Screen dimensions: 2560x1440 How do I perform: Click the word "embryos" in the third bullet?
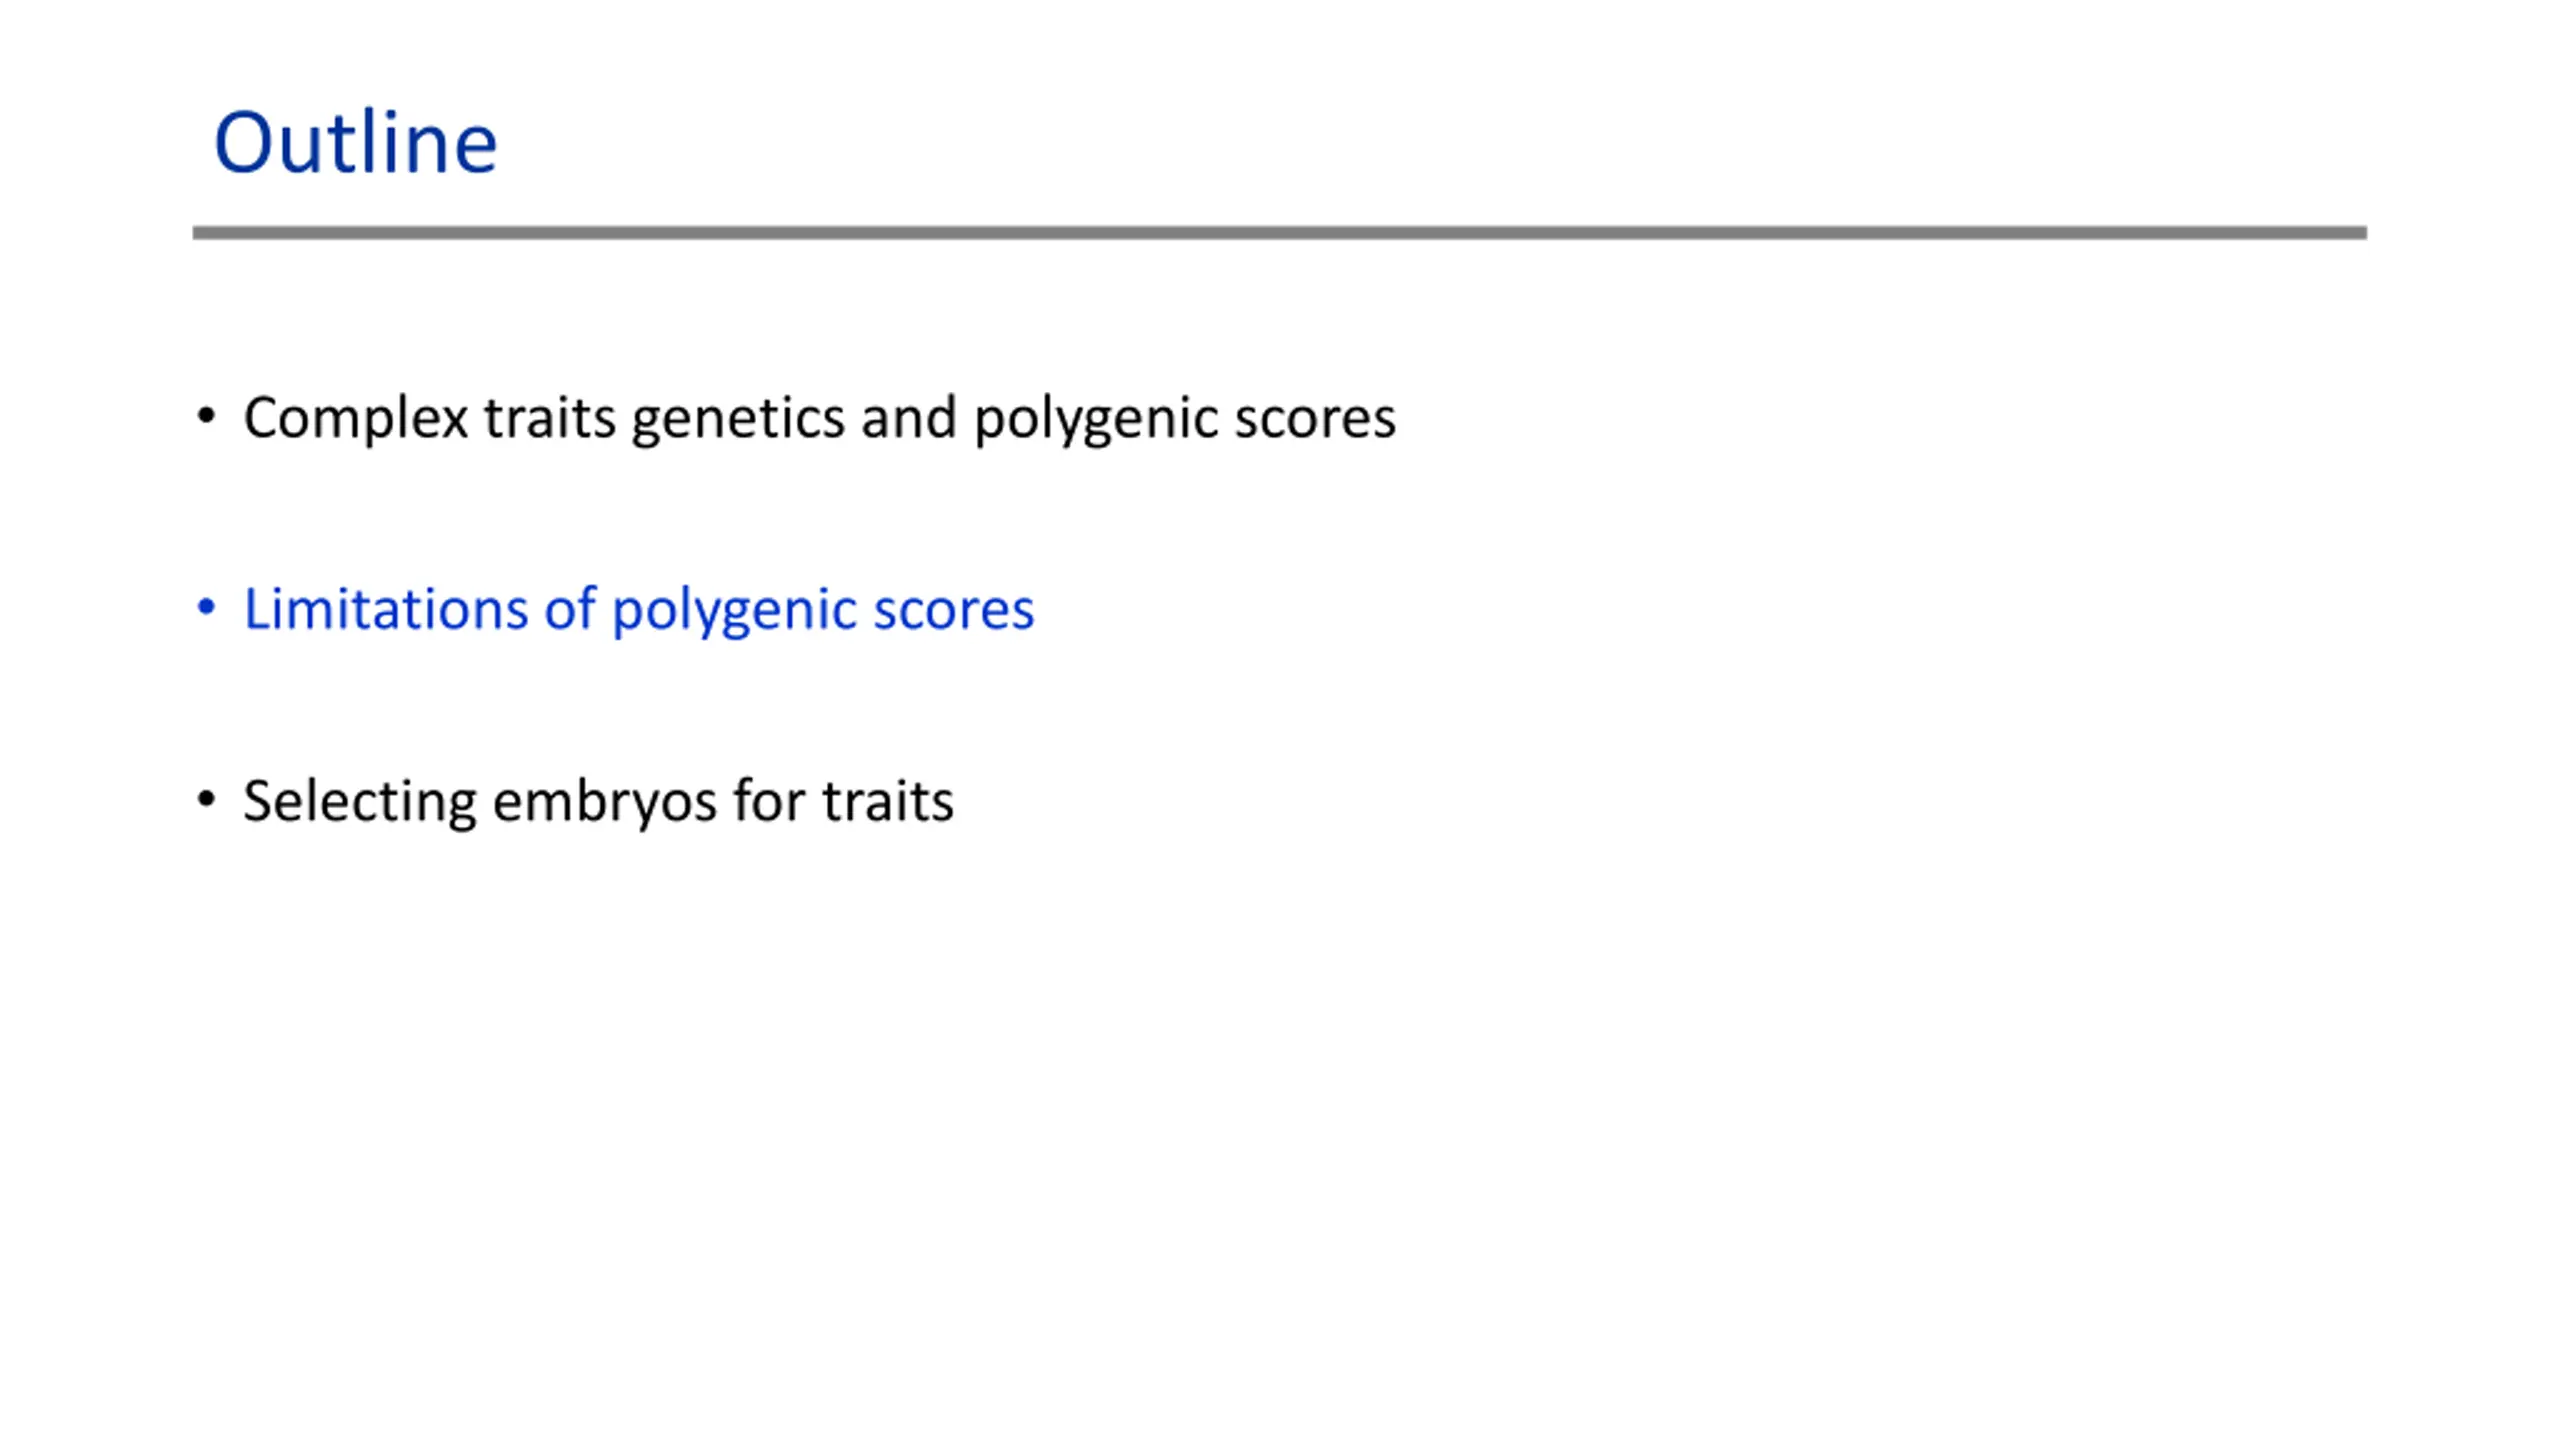click(x=604, y=801)
